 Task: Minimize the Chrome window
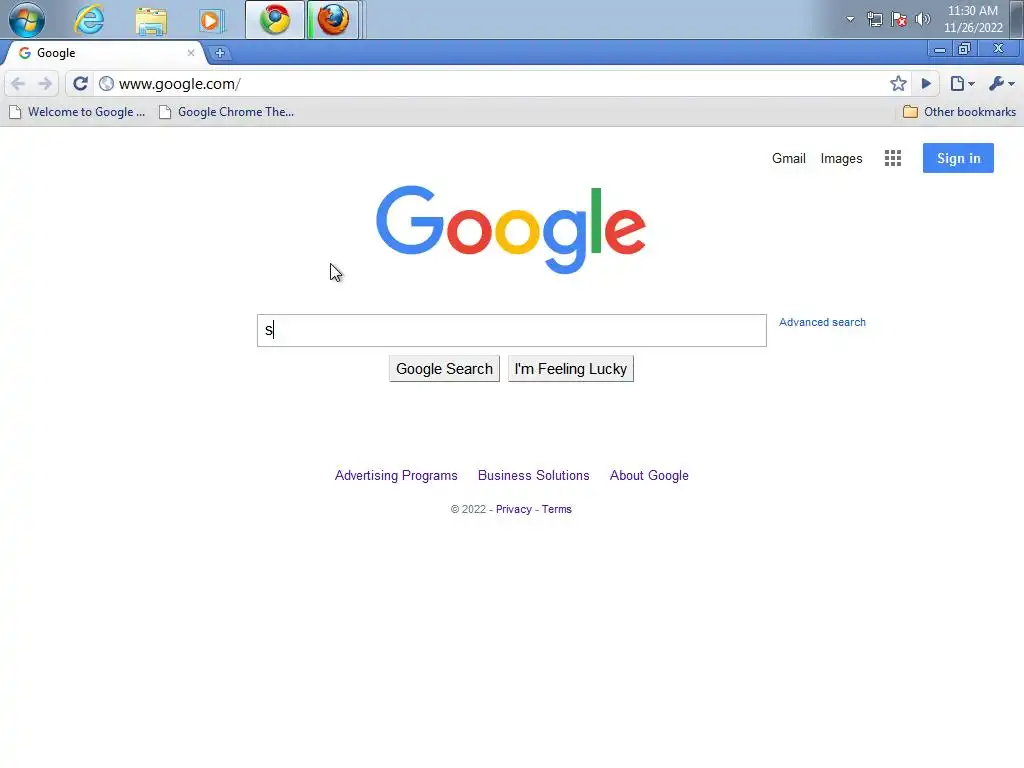940,49
